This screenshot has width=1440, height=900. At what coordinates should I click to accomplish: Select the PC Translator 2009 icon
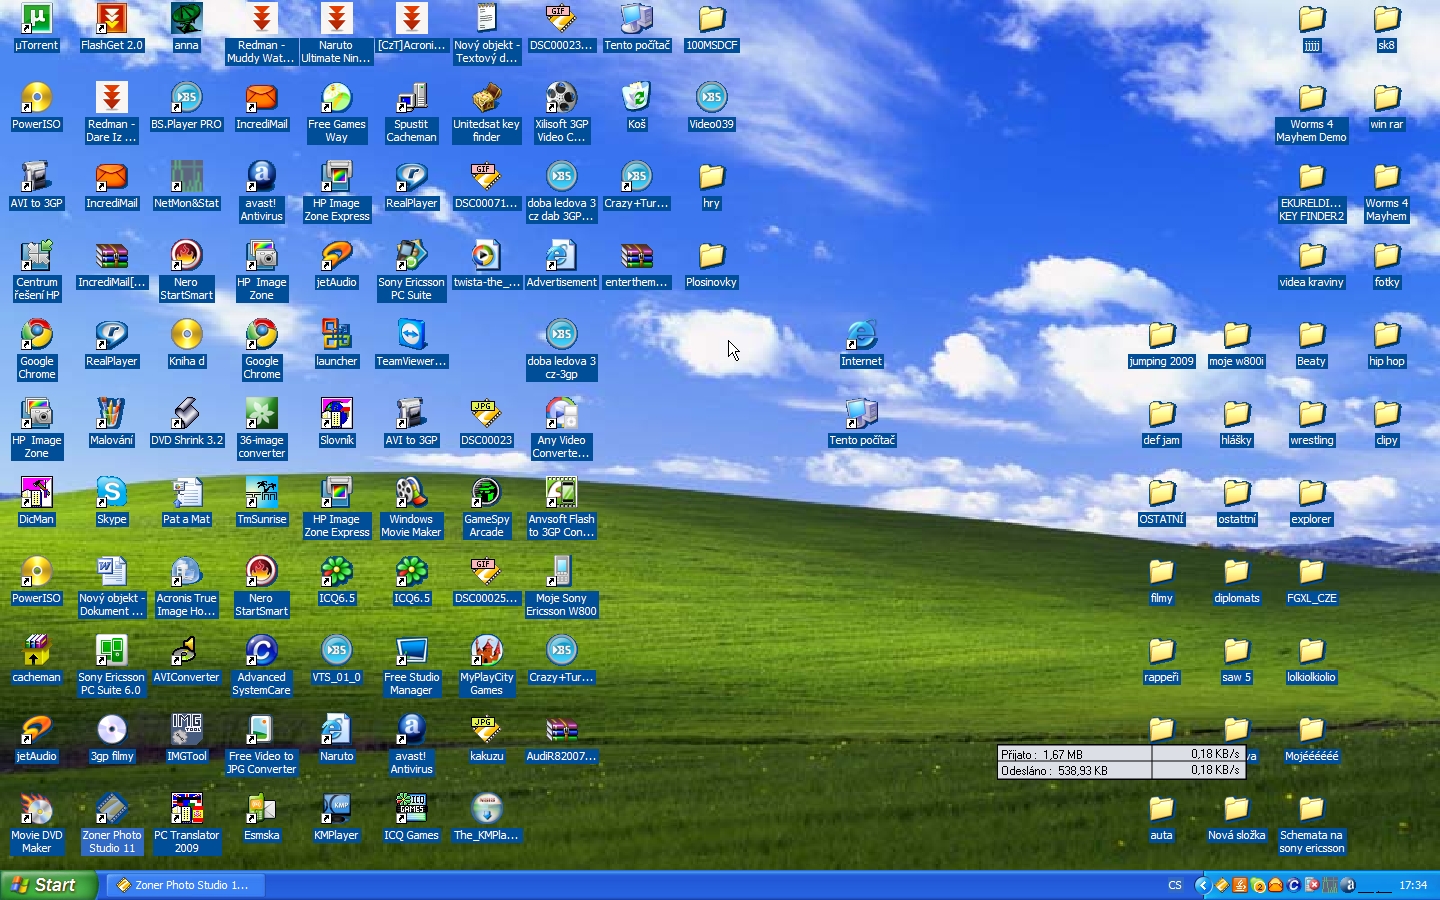pyautogui.click(x=187, y=824)
